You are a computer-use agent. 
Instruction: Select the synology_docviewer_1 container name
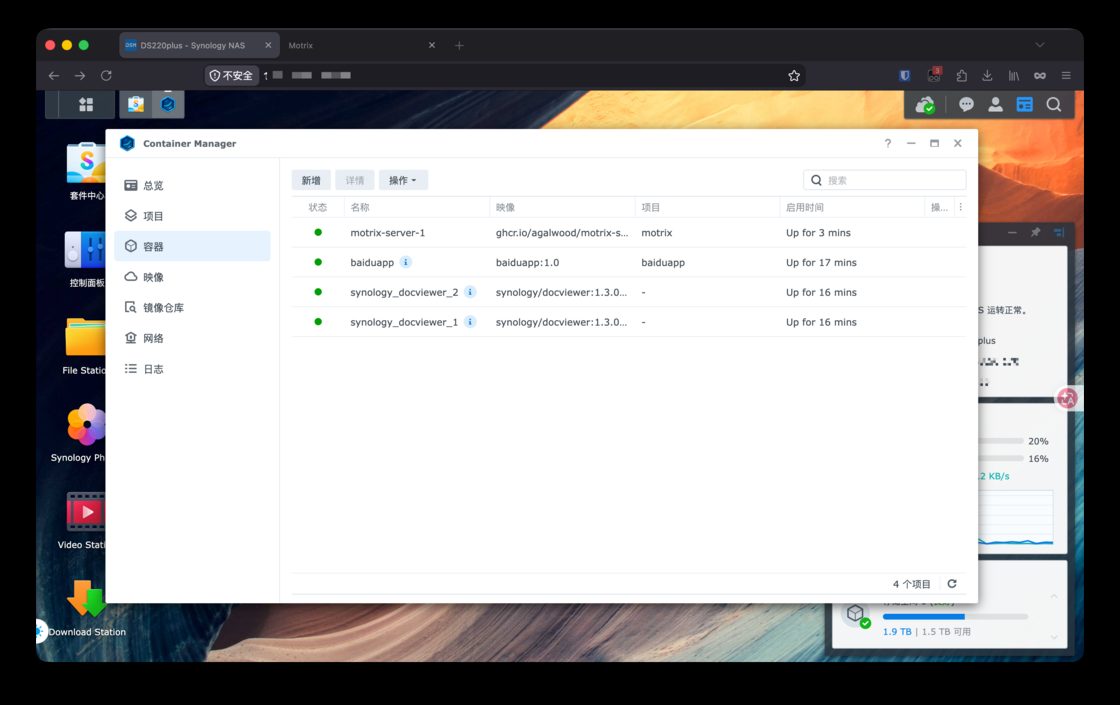pos(404,322)
